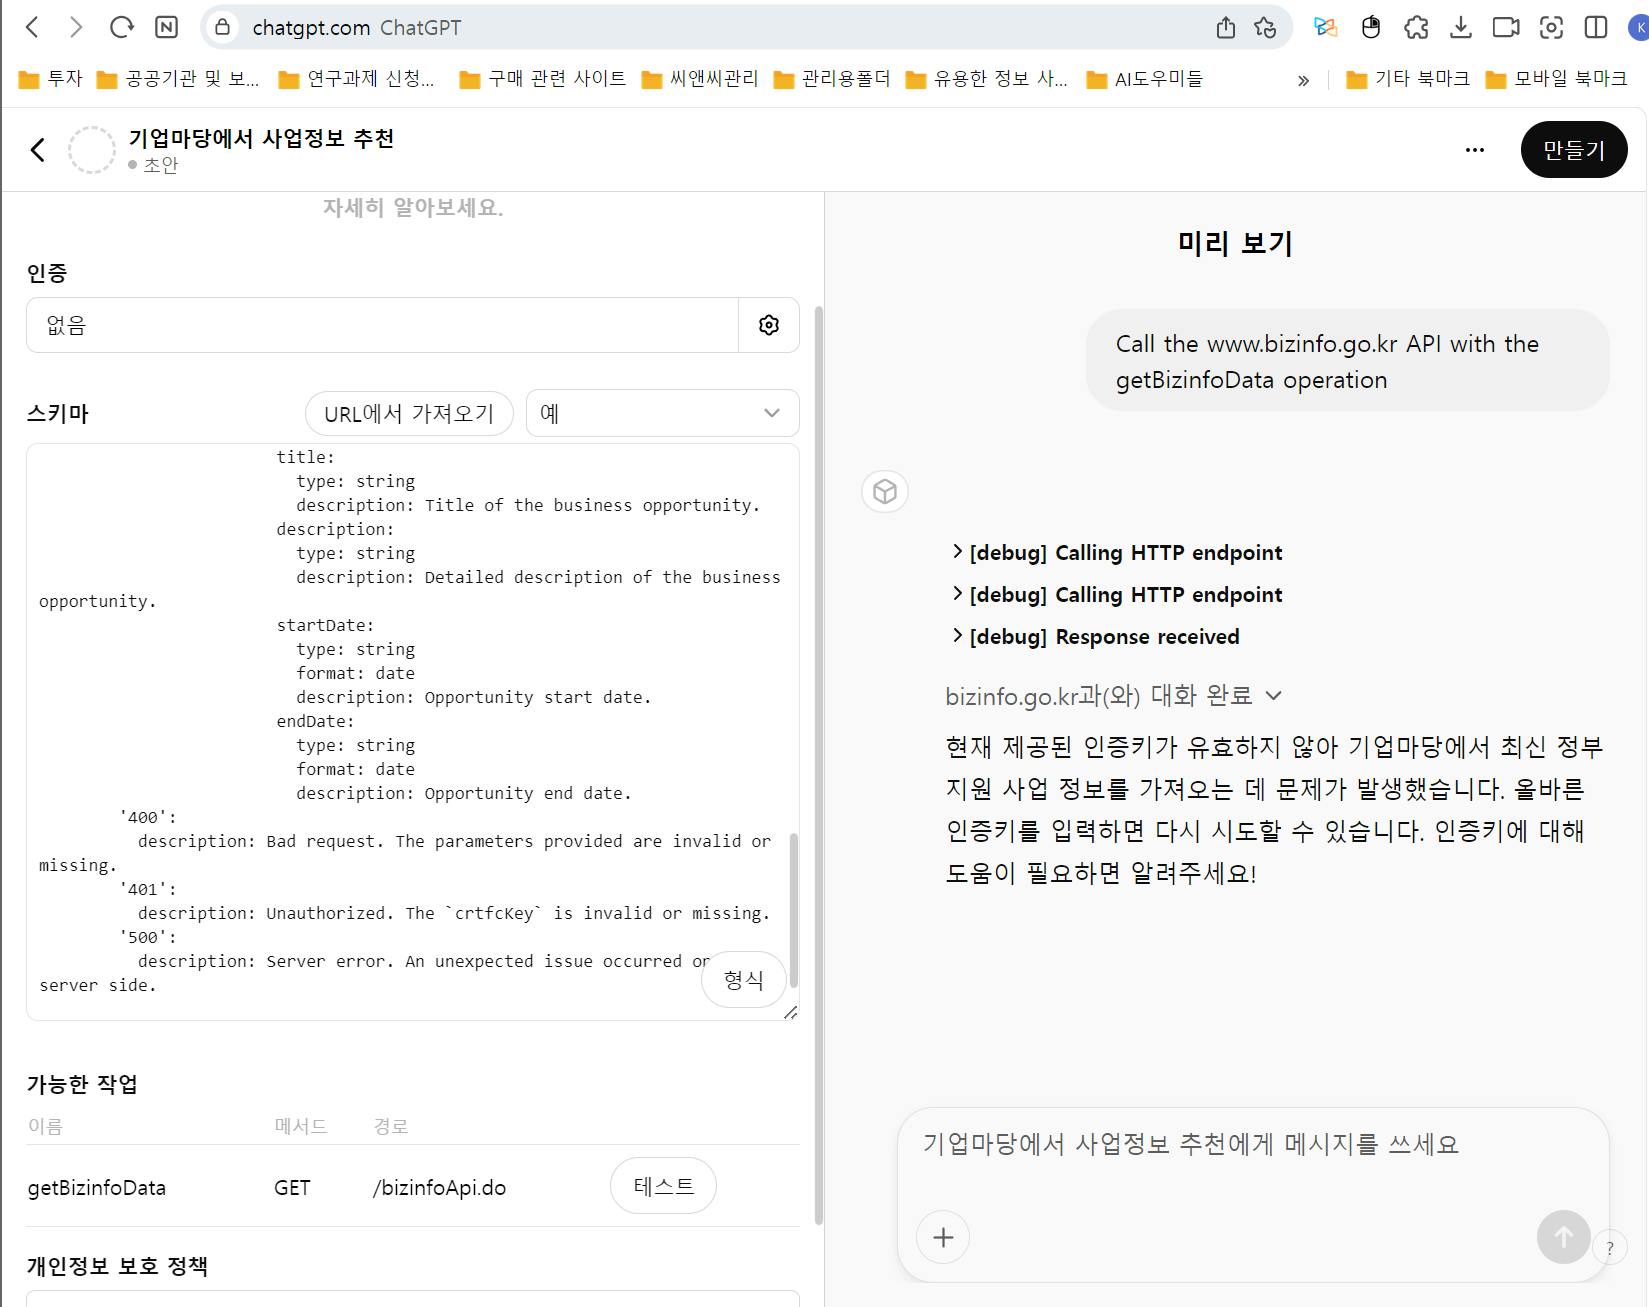Open the 공공기관 및 보... bookmark folder
Image resolution: width=1649 pixels, height=1307 pixels.
coord(178,79)
